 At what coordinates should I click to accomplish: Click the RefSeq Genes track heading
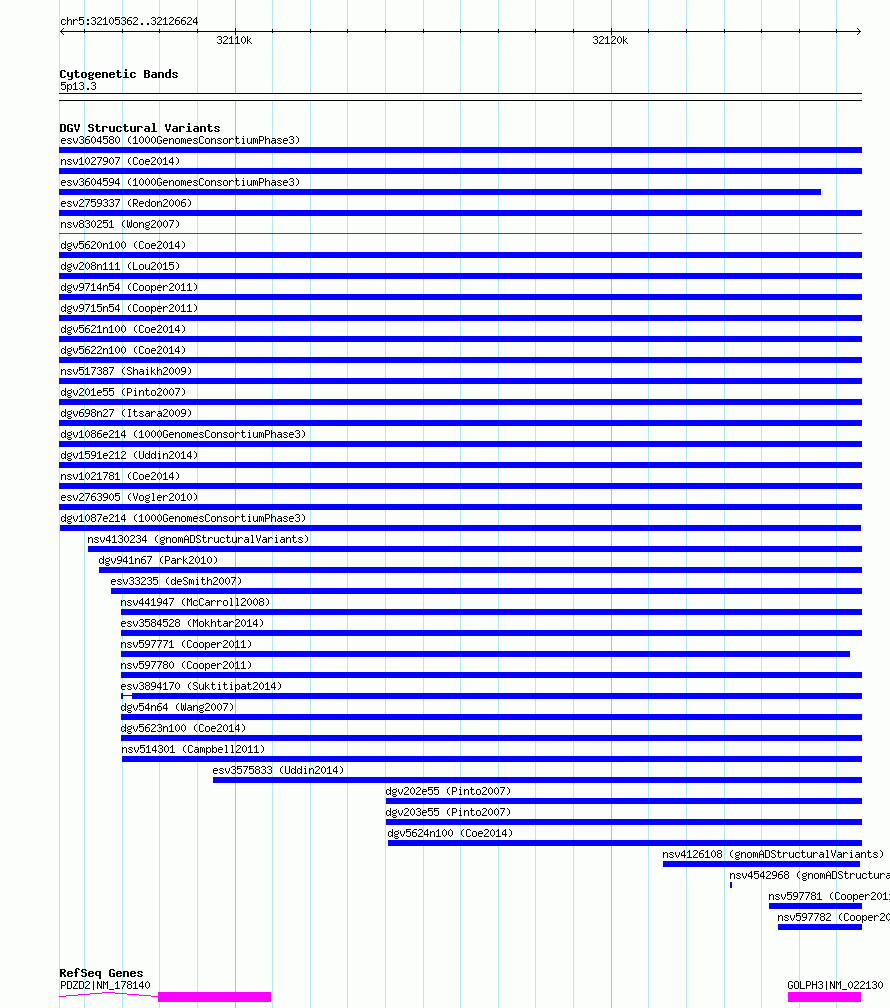click(x=101, y=973)
